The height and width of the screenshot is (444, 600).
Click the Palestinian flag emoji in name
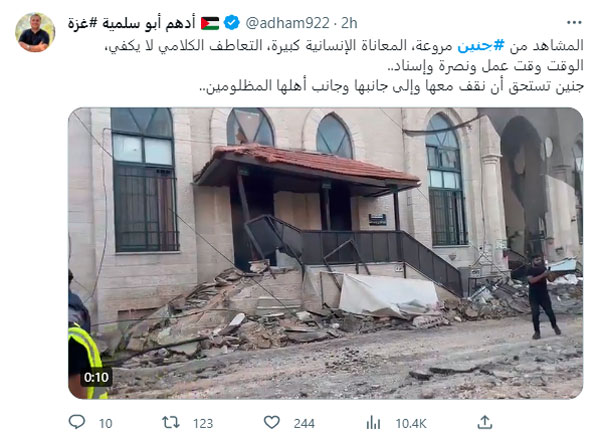point(210,23)
